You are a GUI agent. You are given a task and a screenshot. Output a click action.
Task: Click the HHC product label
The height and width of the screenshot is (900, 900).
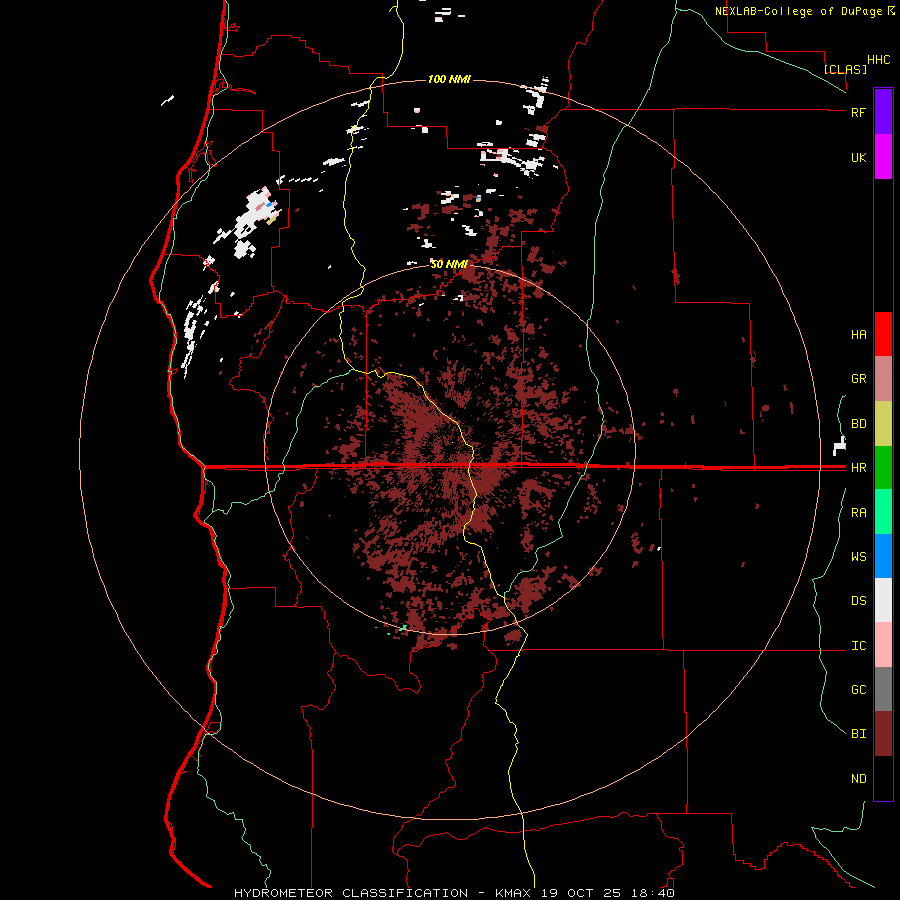coord(878,60)
